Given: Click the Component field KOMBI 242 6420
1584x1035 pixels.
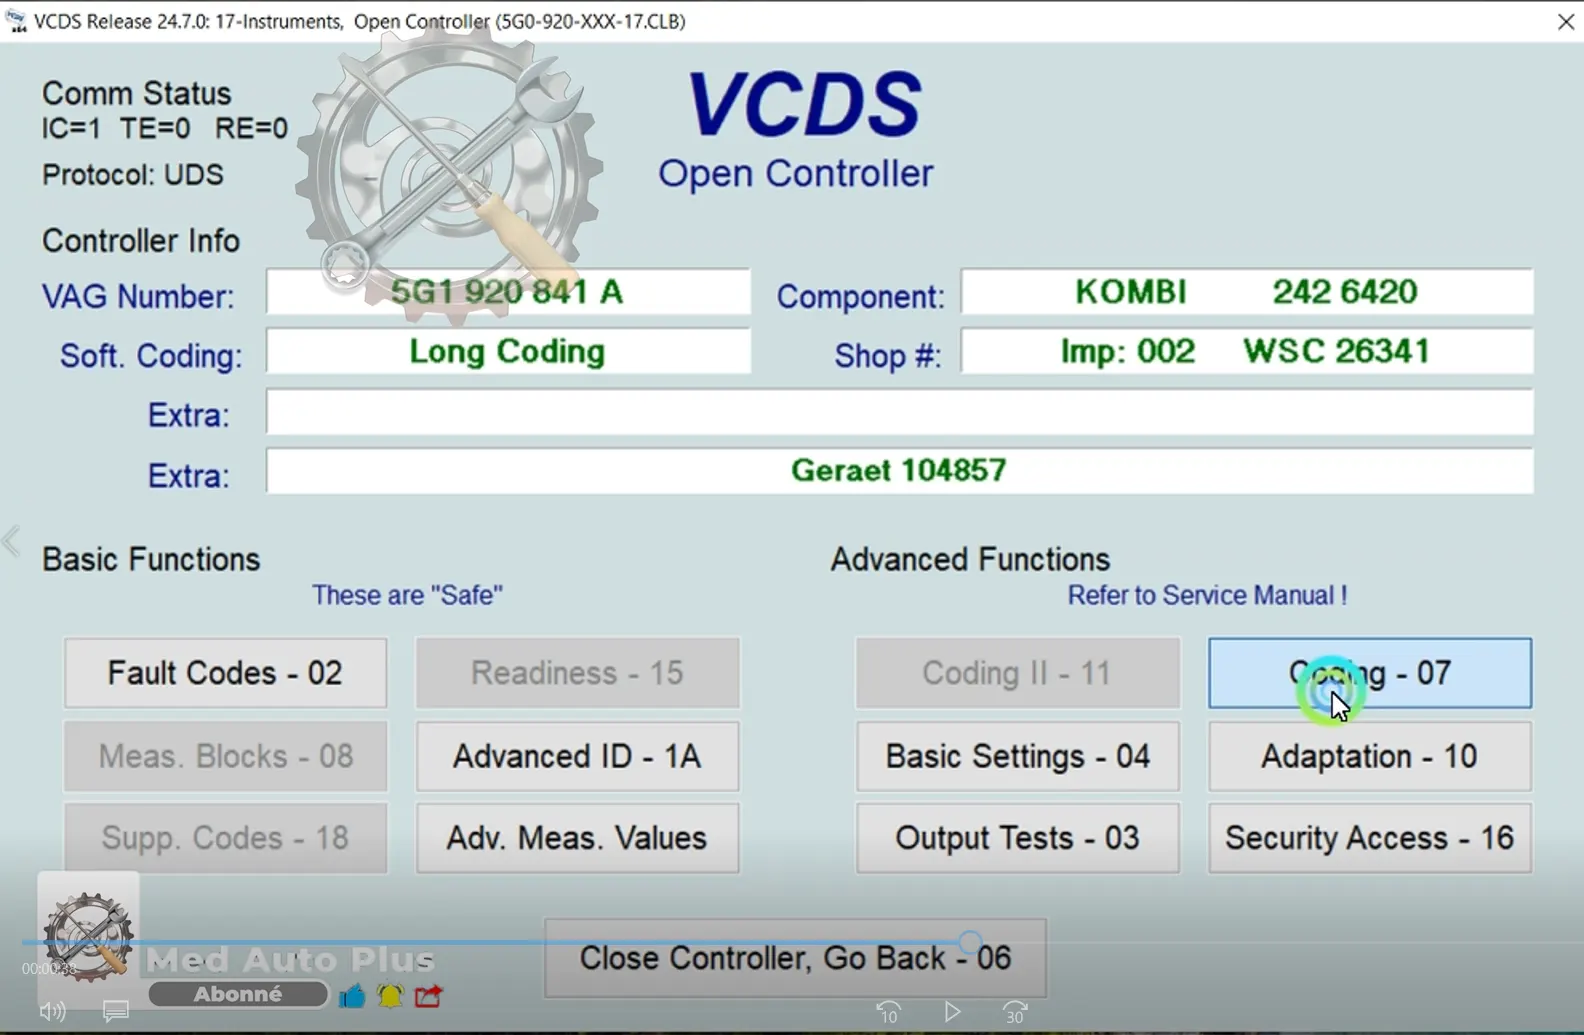Looking at the screenshot, I should 1247,292.
